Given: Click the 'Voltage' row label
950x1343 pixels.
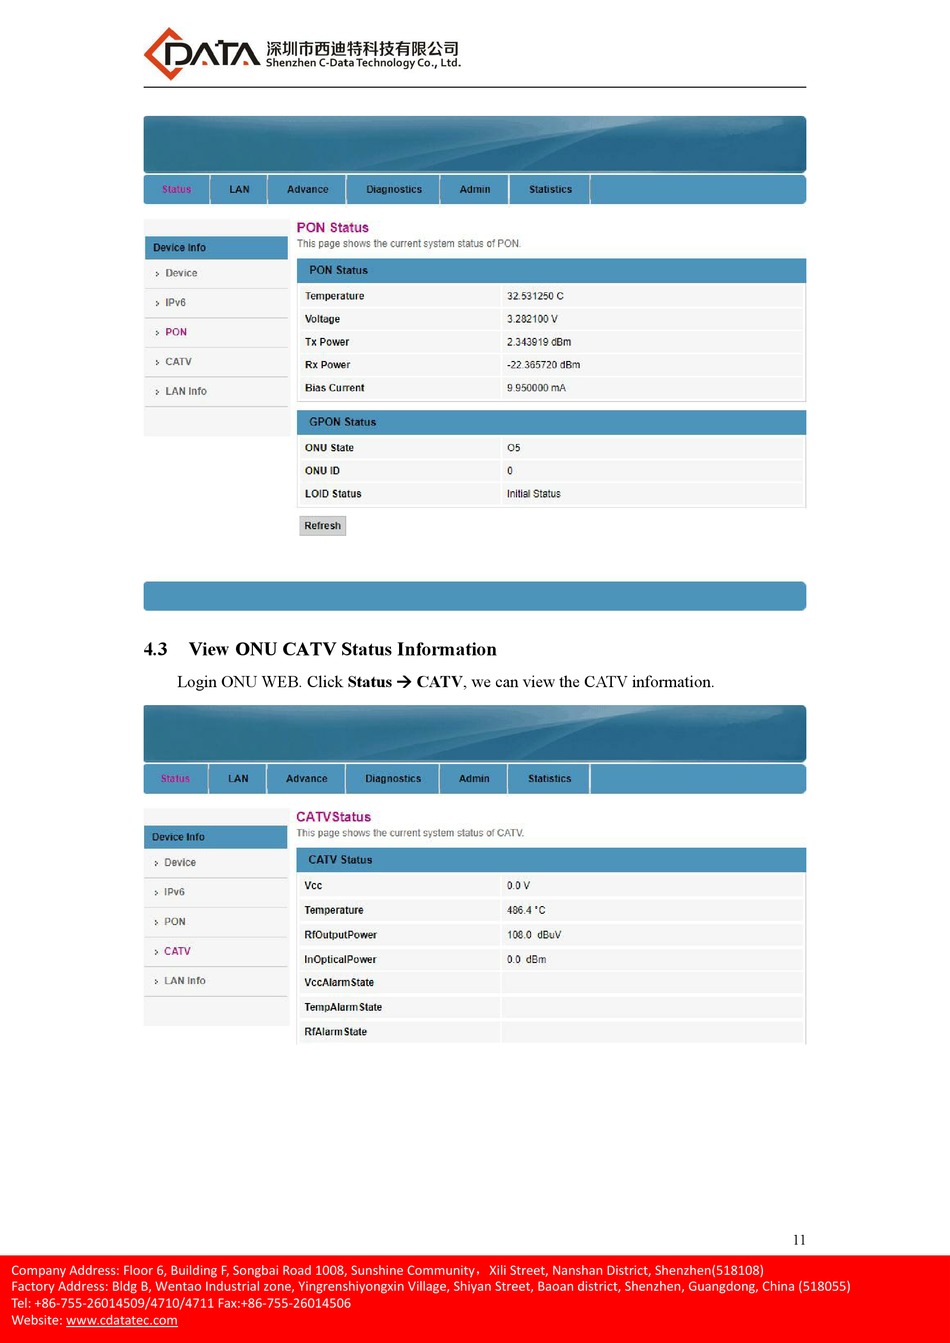Looking at the screenshot, I should (322, 319).
